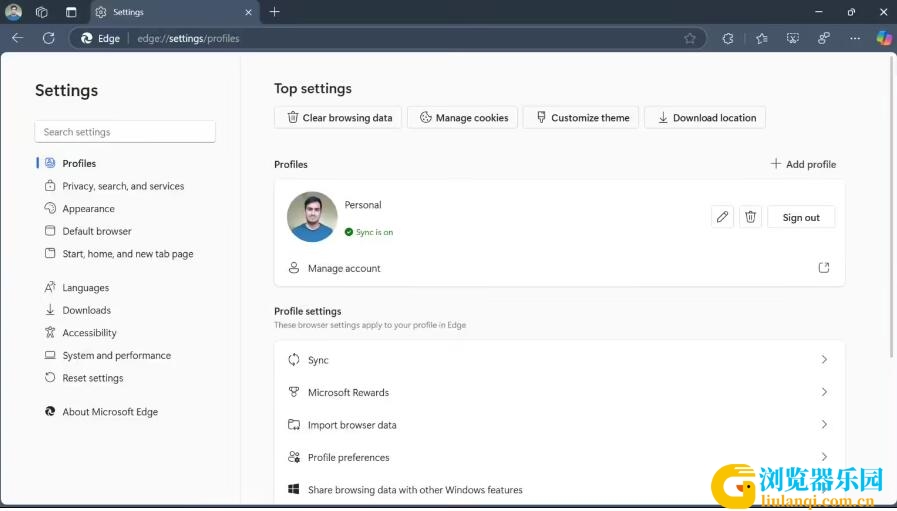Open Accessibility settings
Image resolution: width=897 pixels, height=511 pixels.
(89, 332)
